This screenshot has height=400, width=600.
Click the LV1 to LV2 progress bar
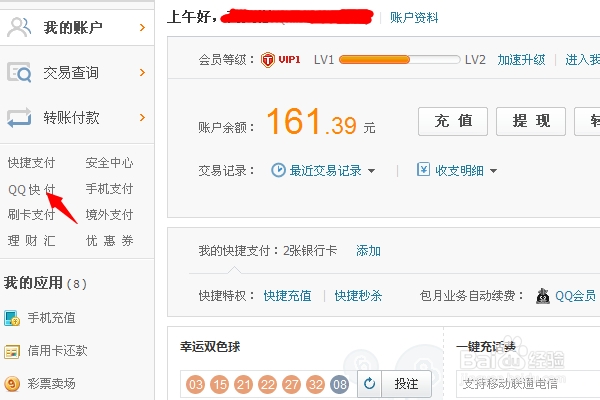pos(399,60)
